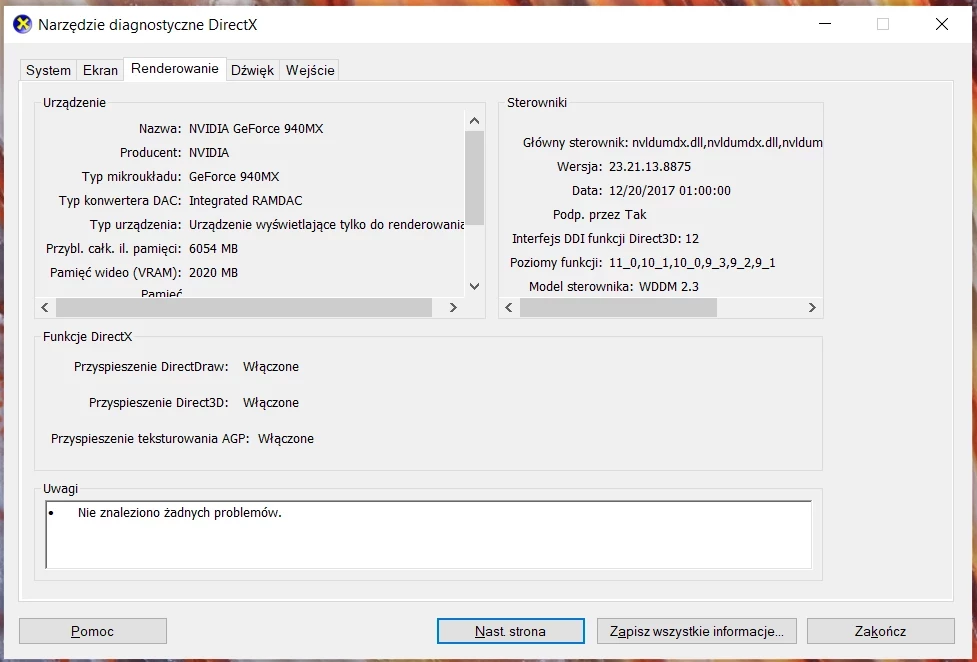Click scroll left arrow in Urządzenie panel

(x=45, y=307)
